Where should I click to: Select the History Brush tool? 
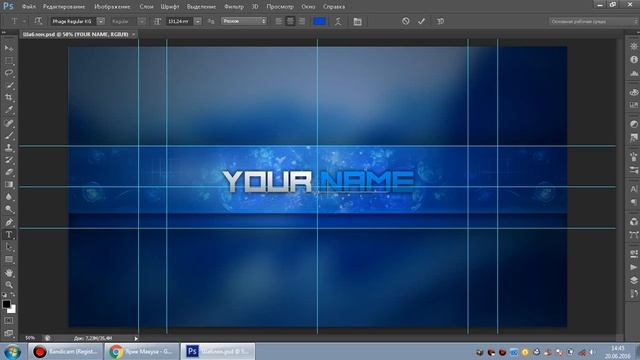9,160
